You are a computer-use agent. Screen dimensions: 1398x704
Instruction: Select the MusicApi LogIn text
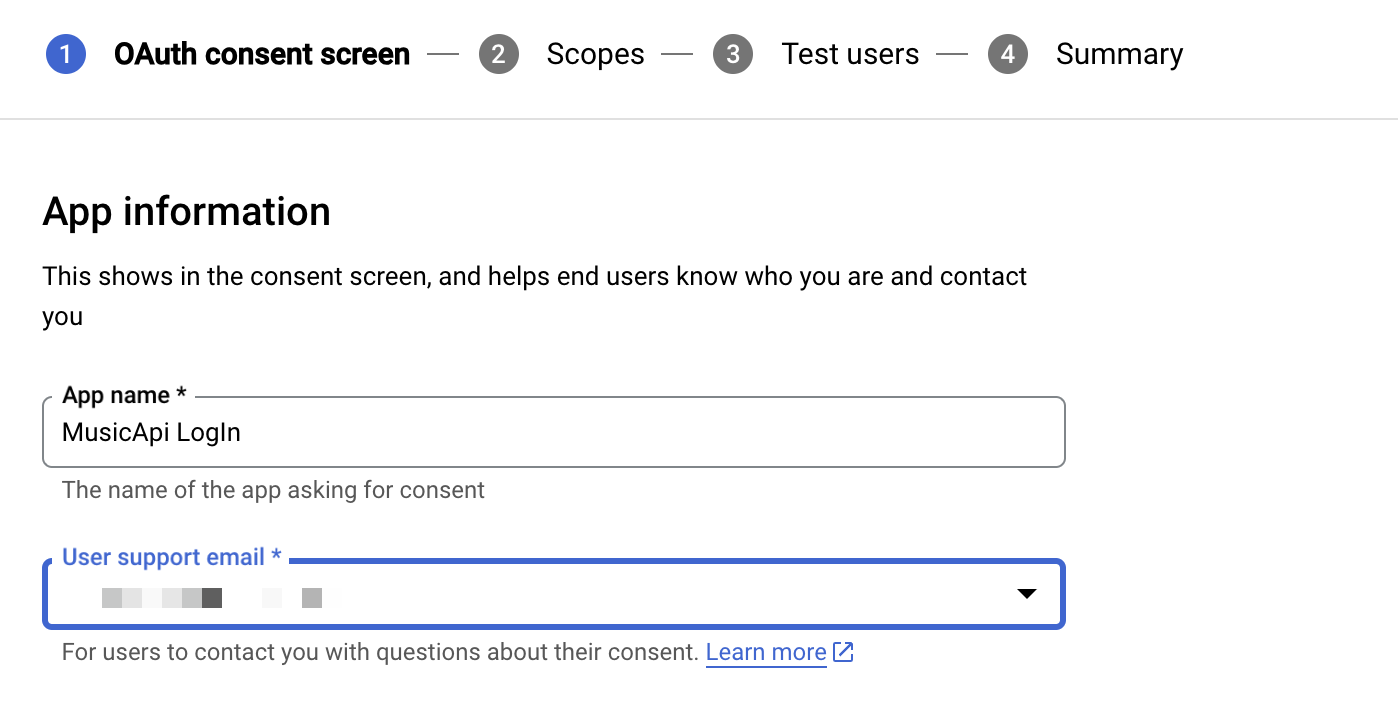(x=151, y=432)
